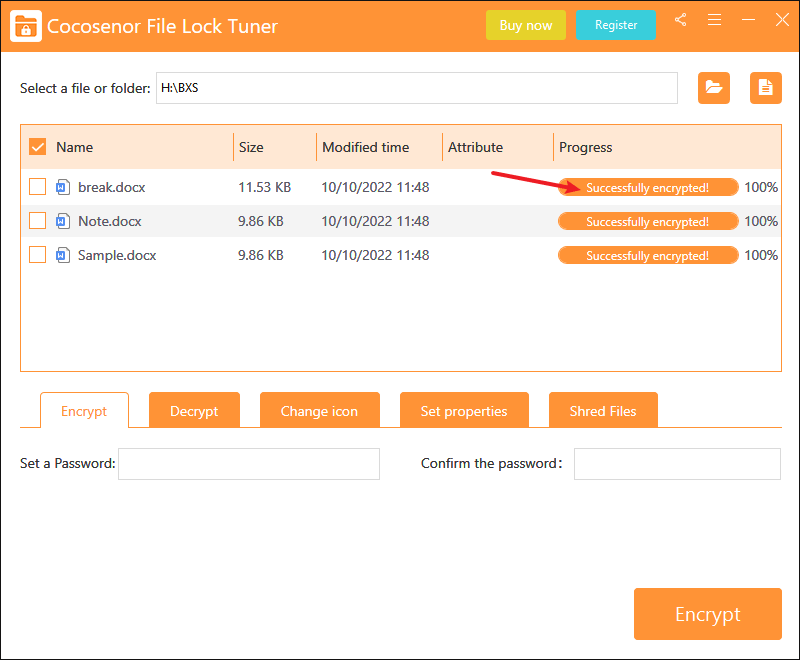Select the Note.docx file name
The height and width of the screenshot is (660, 800).
pyautogui.click(x=110, y=221)
